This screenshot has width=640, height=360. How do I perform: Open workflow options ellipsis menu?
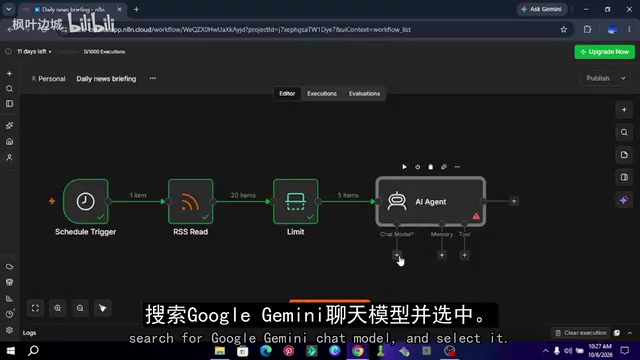tap(153, 78)
